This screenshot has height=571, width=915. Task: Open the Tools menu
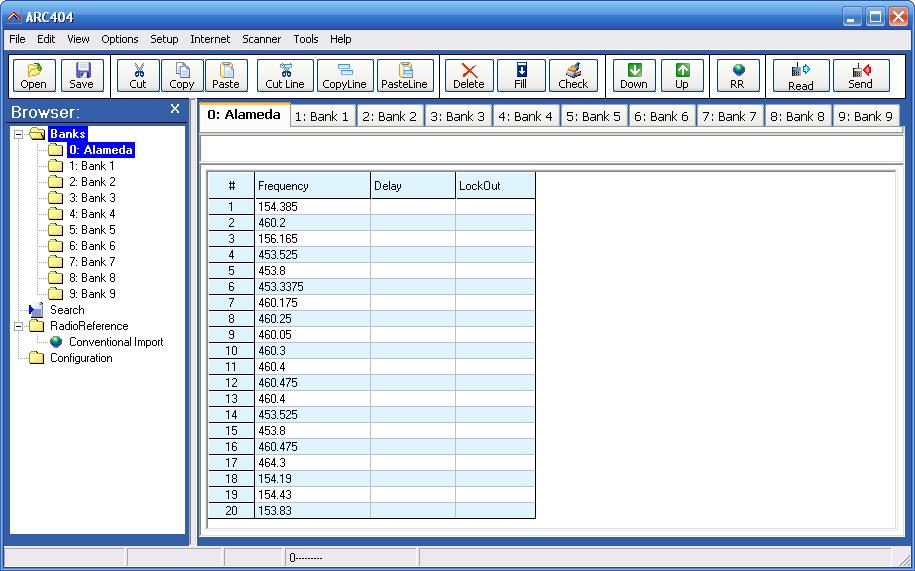(306, 39)
